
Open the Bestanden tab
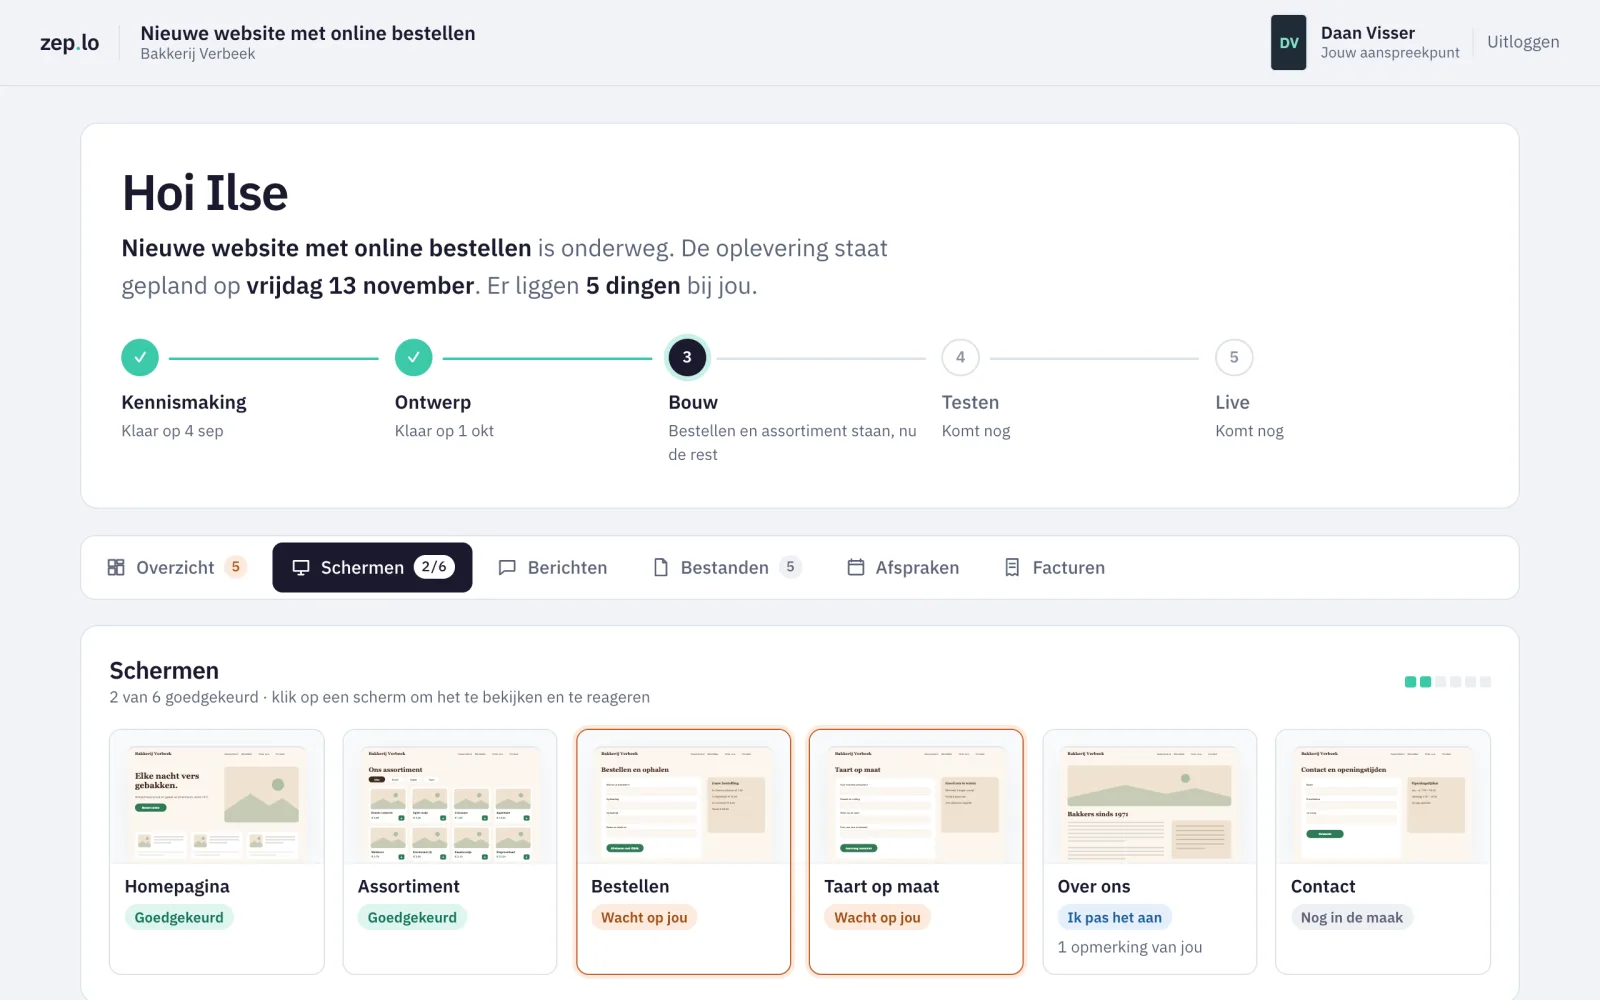coord(727,567)
